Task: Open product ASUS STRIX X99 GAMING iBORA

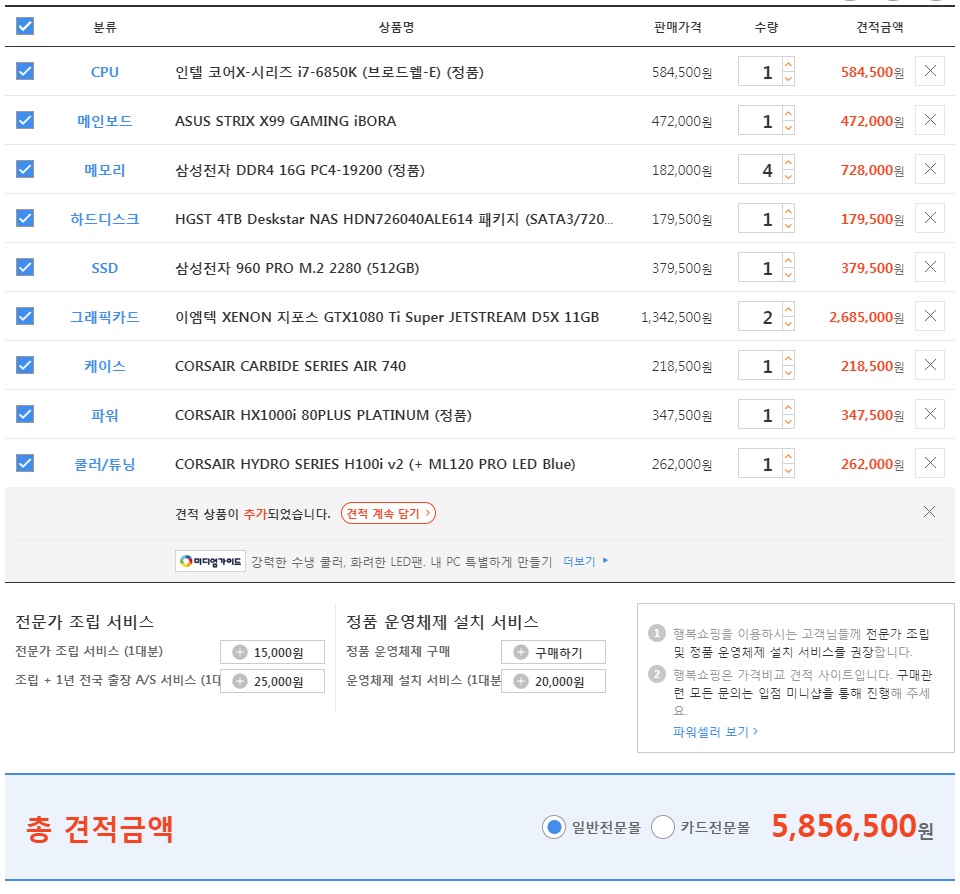Action: click(x=285, y=121)
